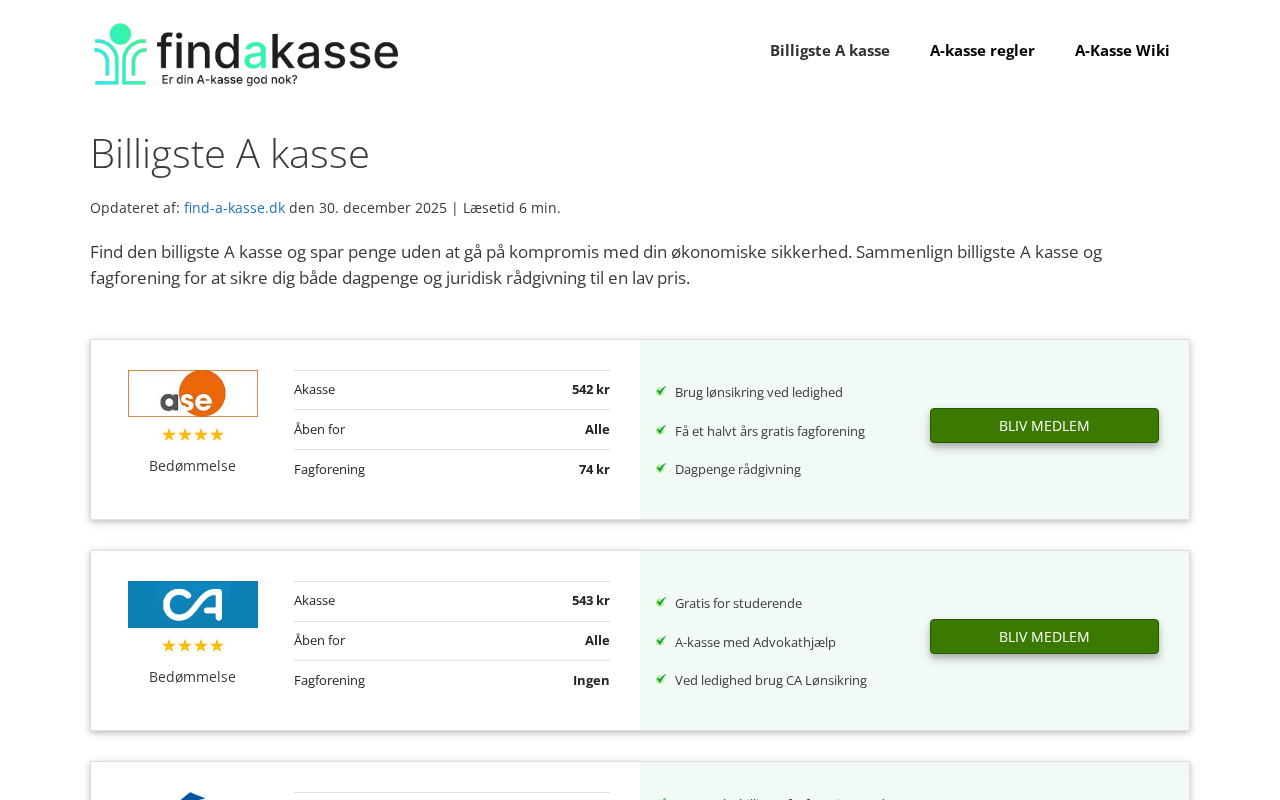Click checkmark beside 'Få et halvt års gratis fagforening'
Image resolution: width=1280 pixels, height=800 pixels.
pyautogui.click(x=661, y=430)
